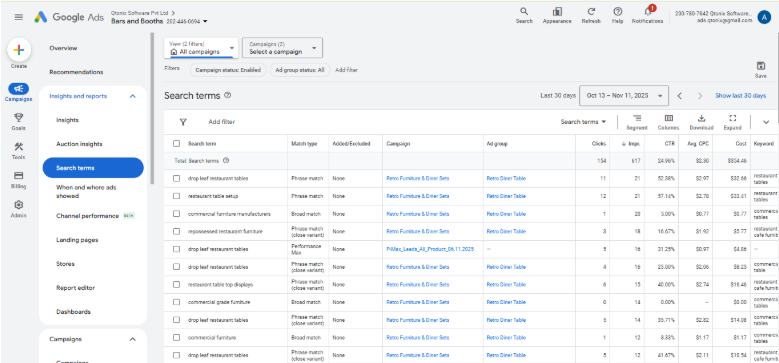Click the Search terms help icon
Image resolution: width=779 pixels, height=363 pixels.
point(228,95)
